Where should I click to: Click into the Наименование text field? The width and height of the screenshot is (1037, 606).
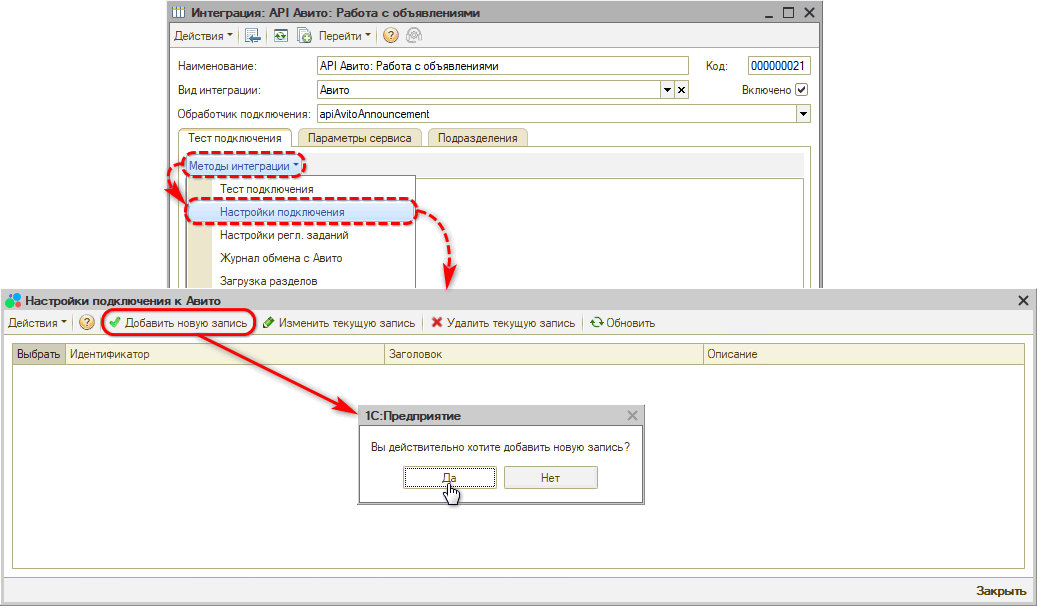click(502, 66)
